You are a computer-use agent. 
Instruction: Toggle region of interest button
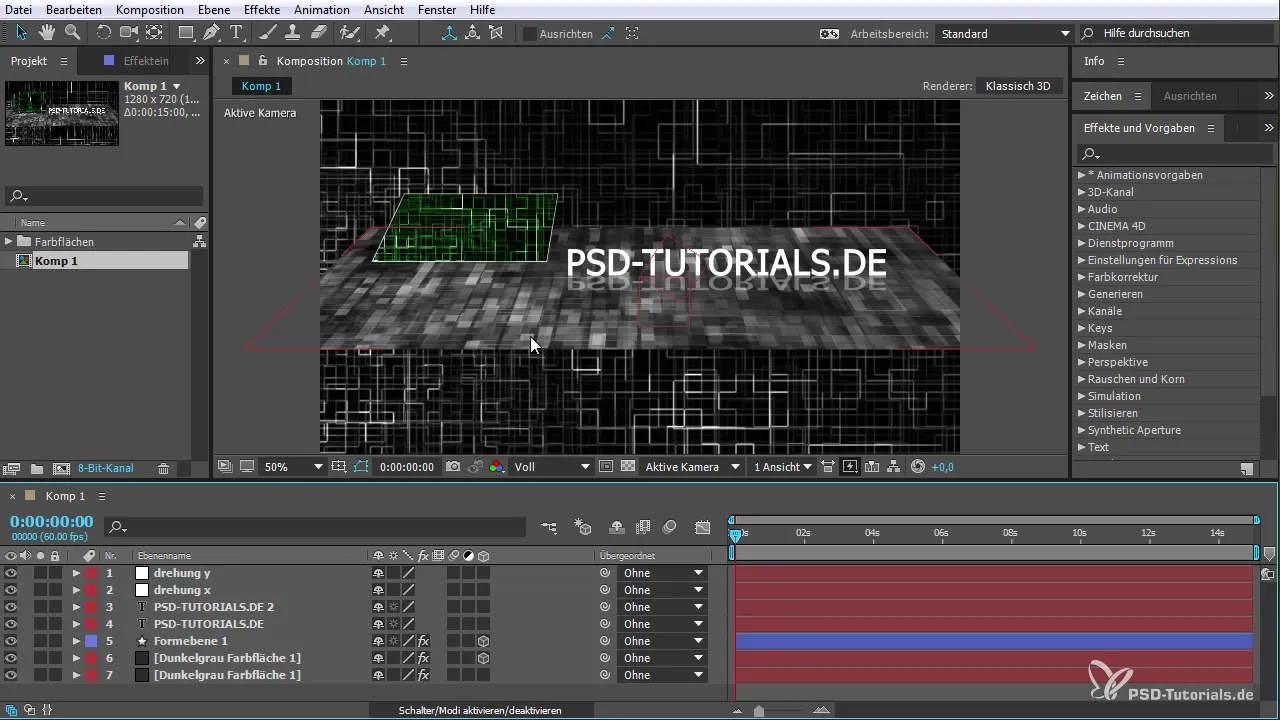point(606,467)
